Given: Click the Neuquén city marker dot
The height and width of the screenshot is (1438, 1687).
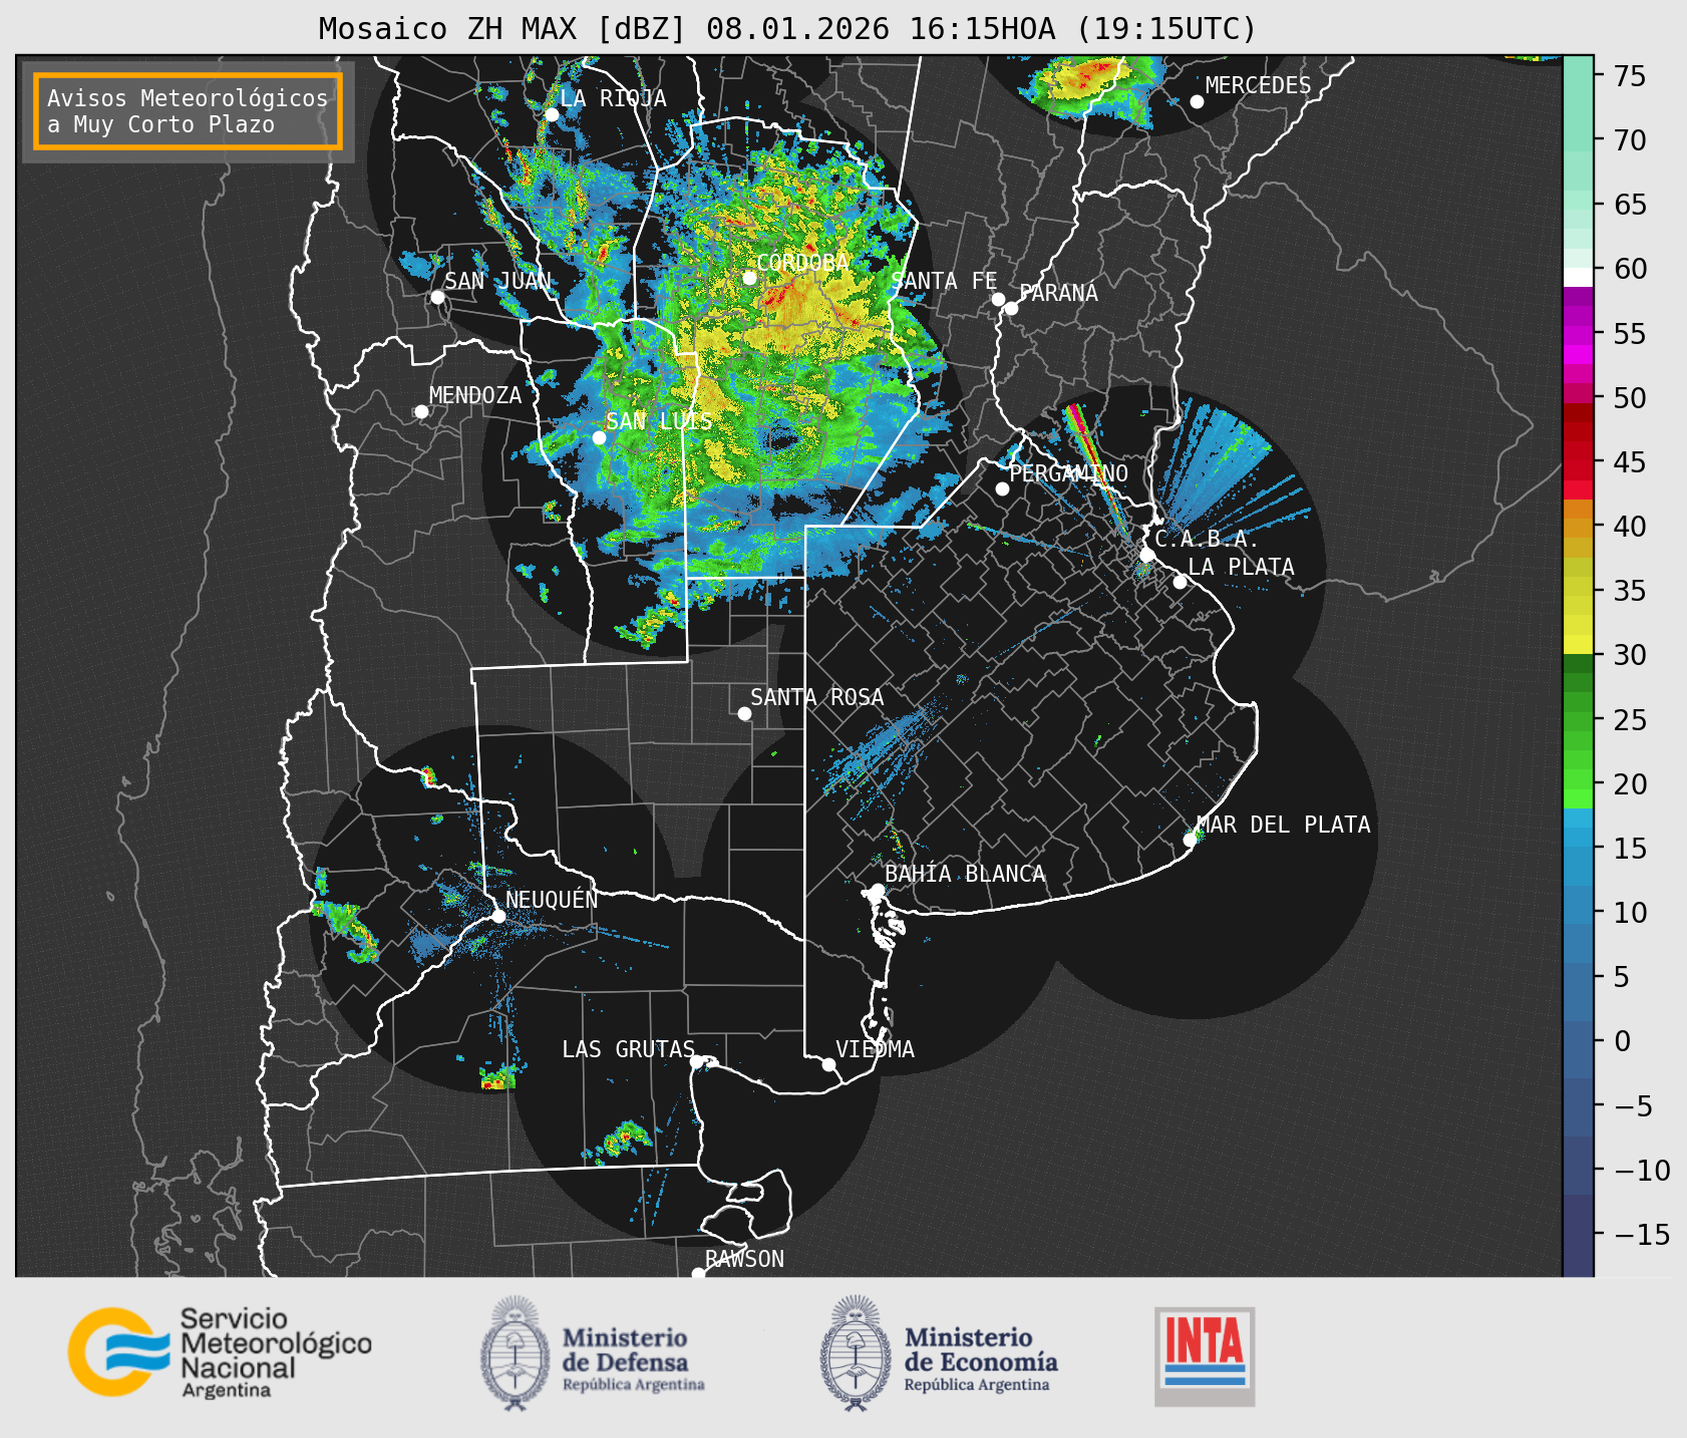Looking at the screenshot, I should (x=498, y=915).
